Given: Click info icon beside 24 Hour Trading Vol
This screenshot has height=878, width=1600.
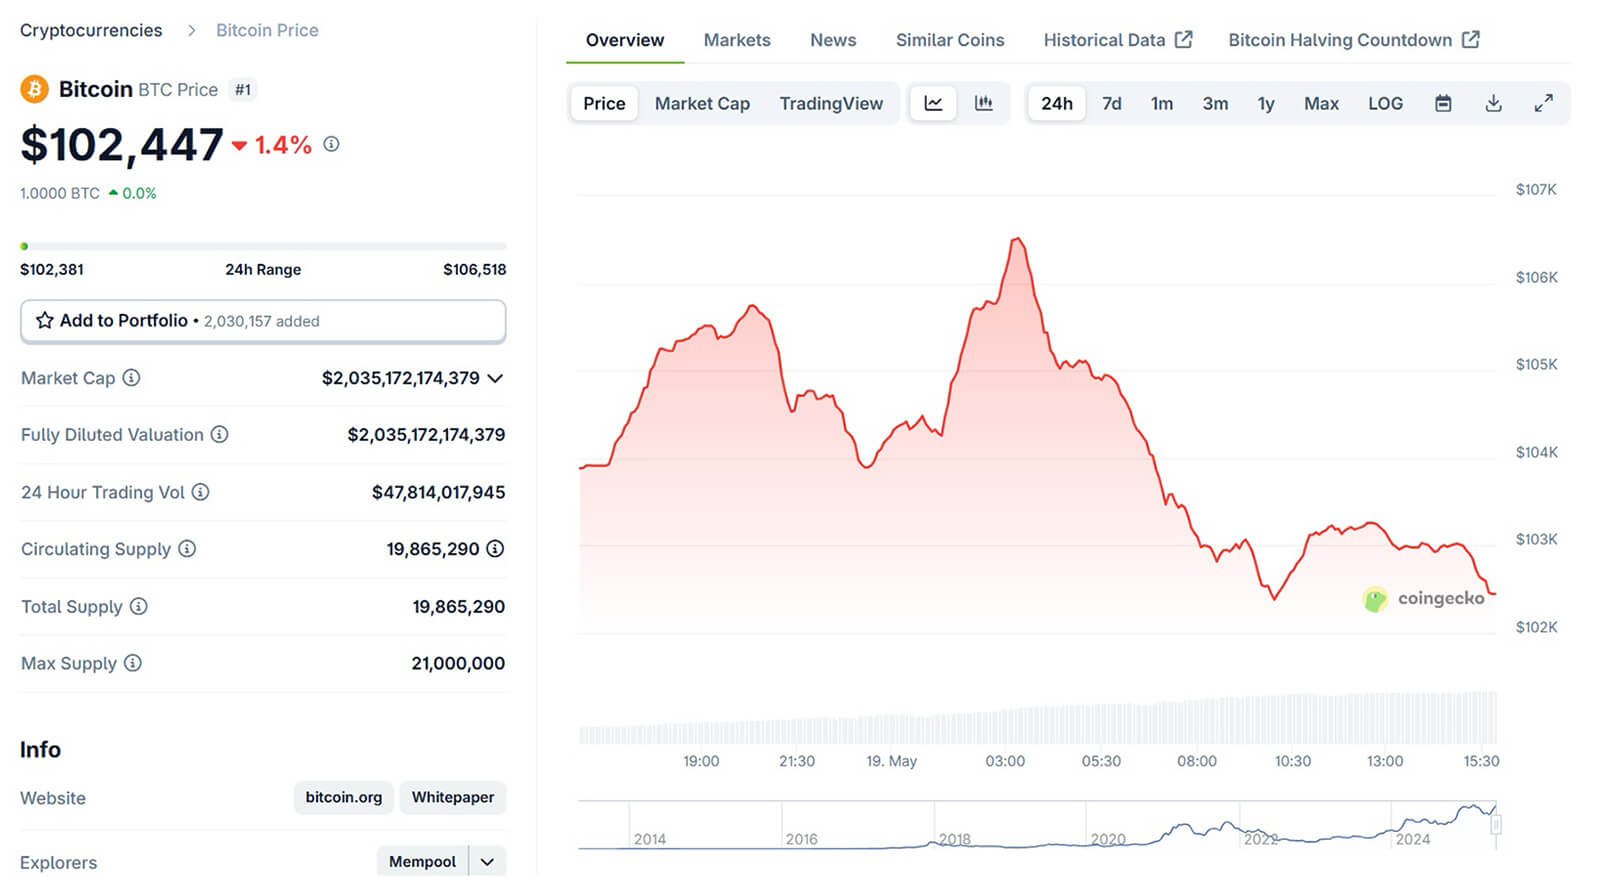Looking at the screenshot, I should click(200, 492).
